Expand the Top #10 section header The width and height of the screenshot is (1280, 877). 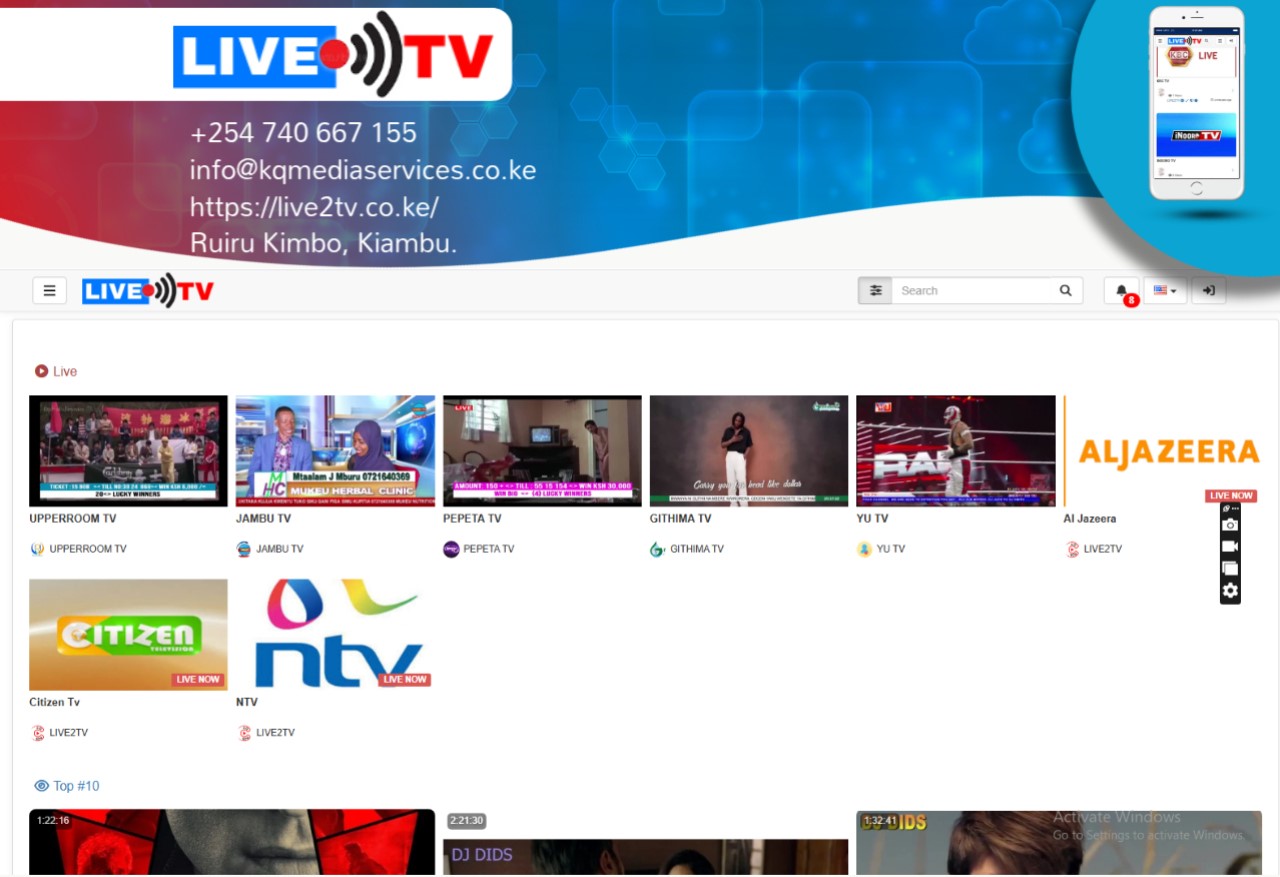(x=66, y=786)
